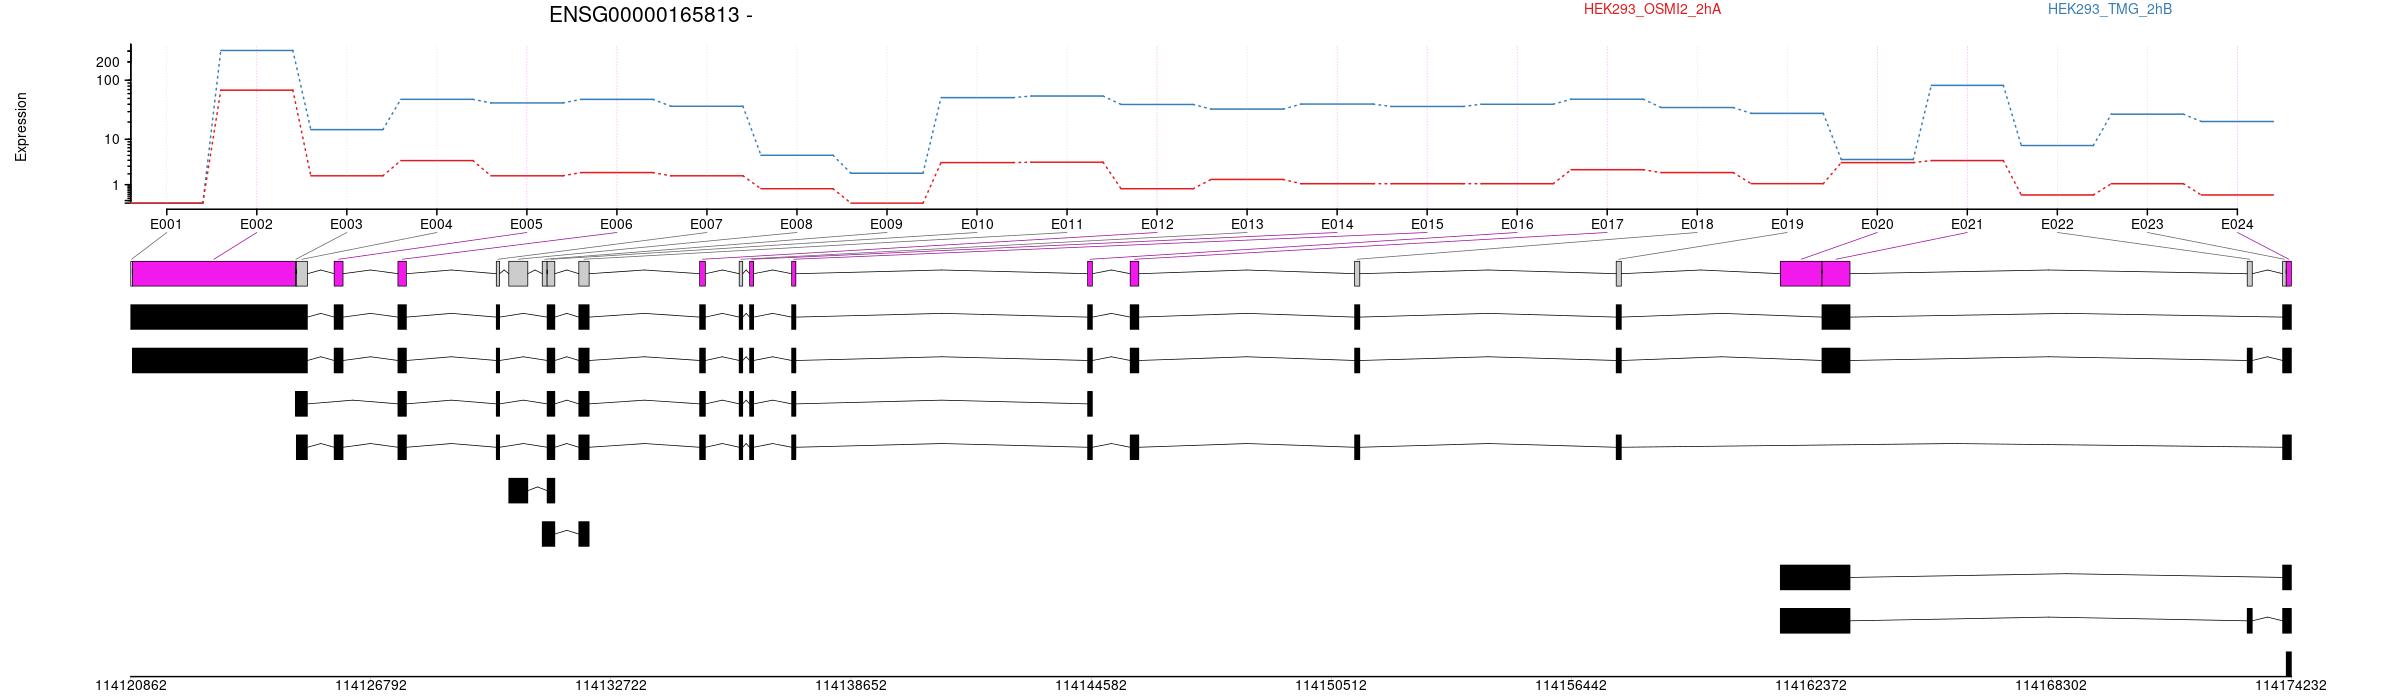Click the blue expression peak above E002
Image resolution: width=2400 pixels, height=700 pixels.
pyautogui.click(x=257, y=50)
